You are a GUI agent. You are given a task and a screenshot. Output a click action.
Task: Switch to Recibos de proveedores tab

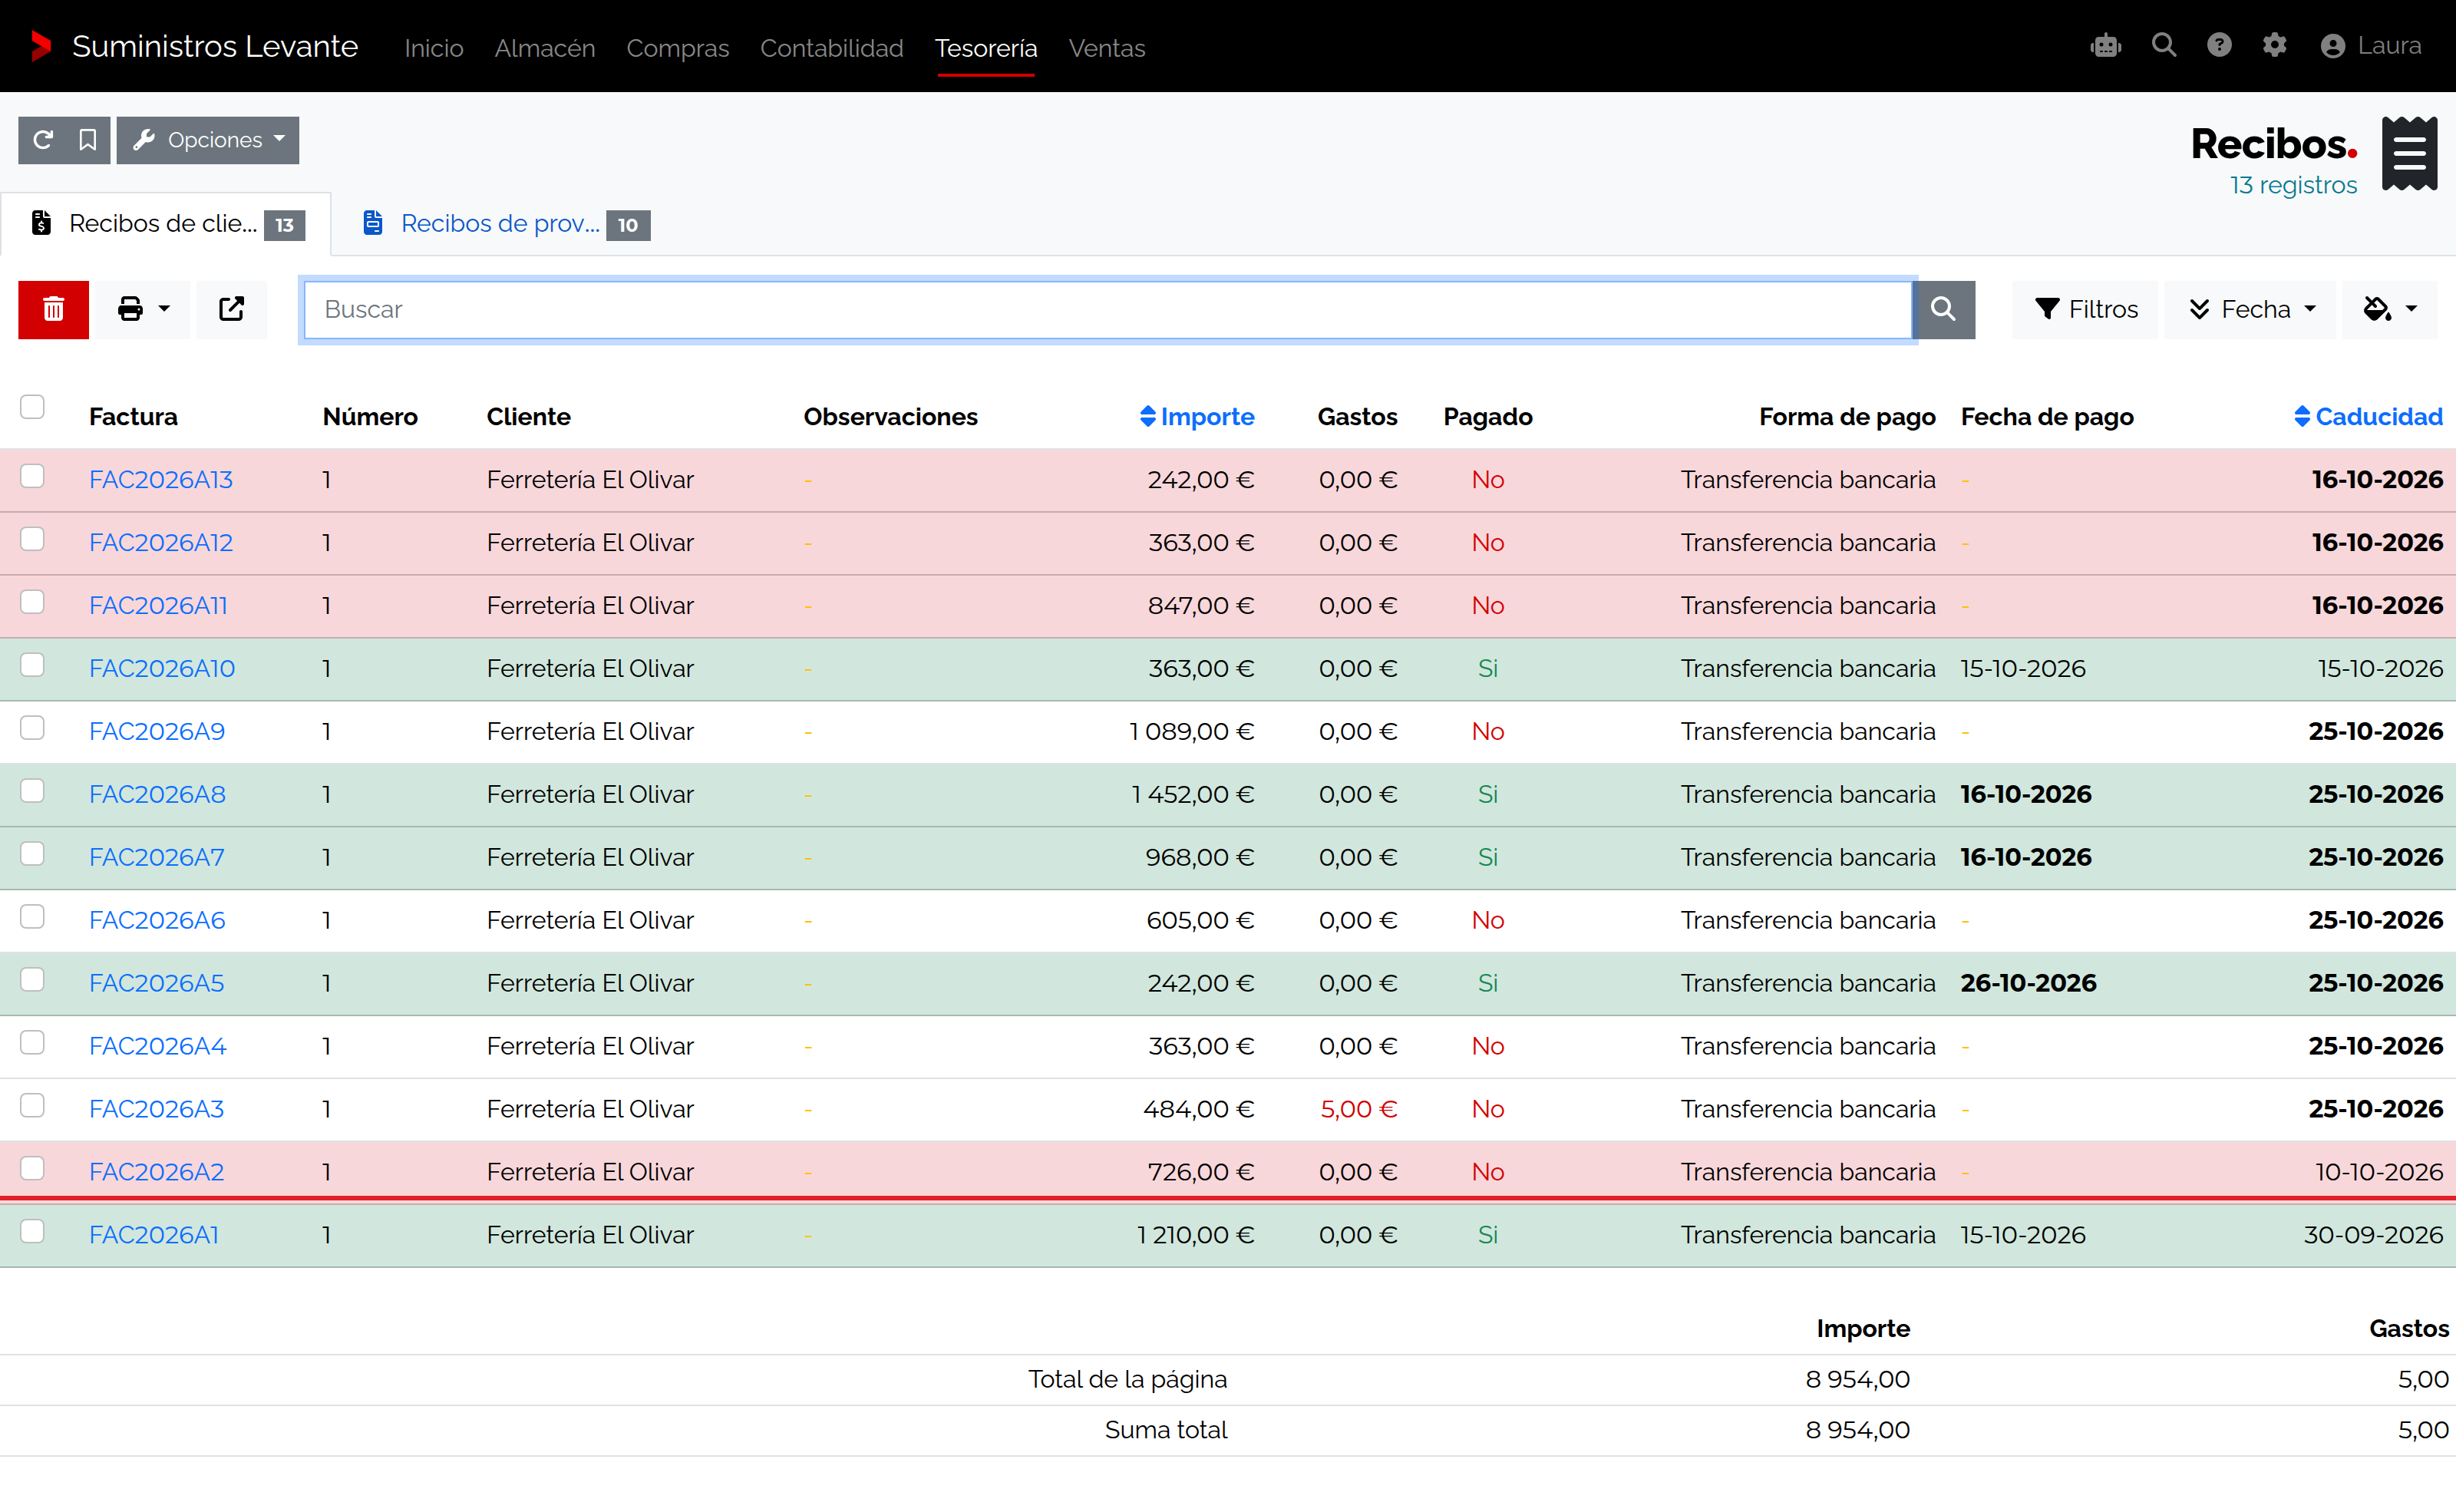point(505,224)
